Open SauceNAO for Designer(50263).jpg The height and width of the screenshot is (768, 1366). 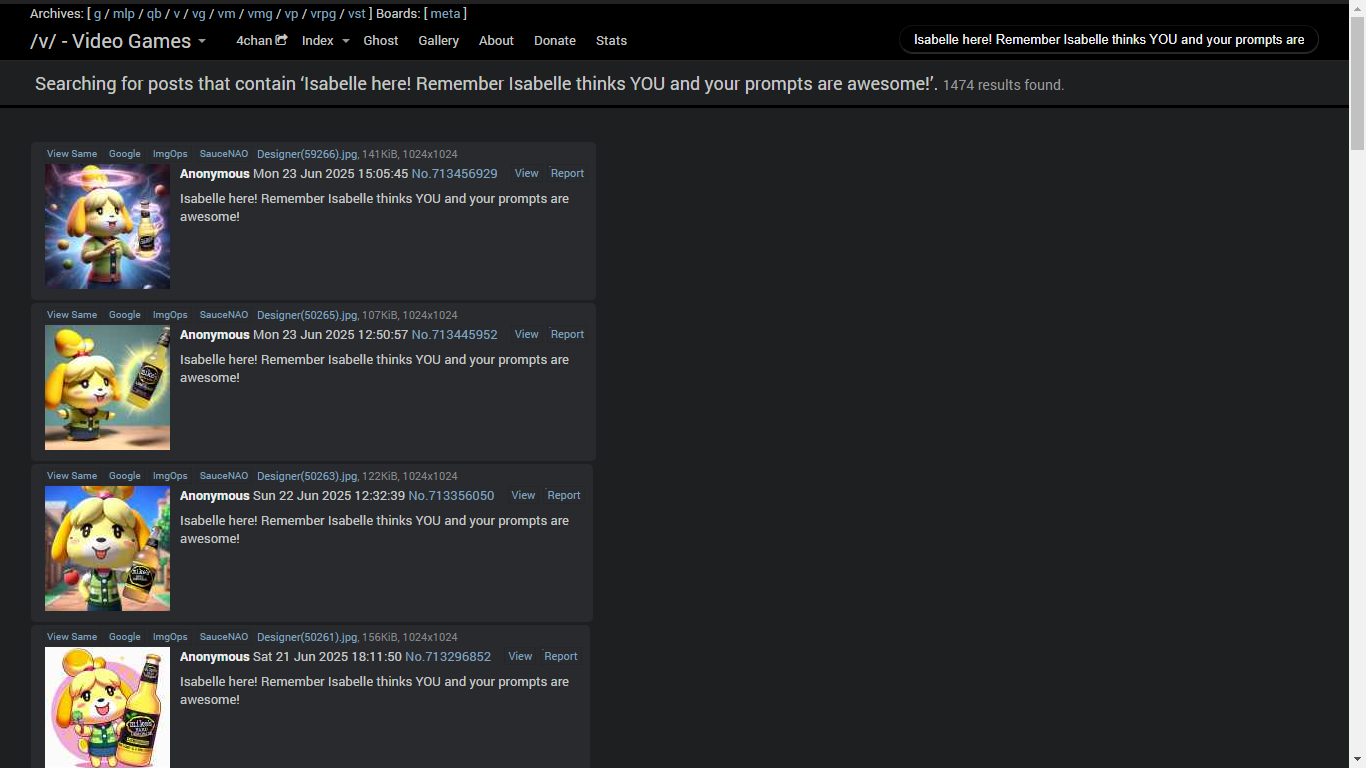click(224, 476)
